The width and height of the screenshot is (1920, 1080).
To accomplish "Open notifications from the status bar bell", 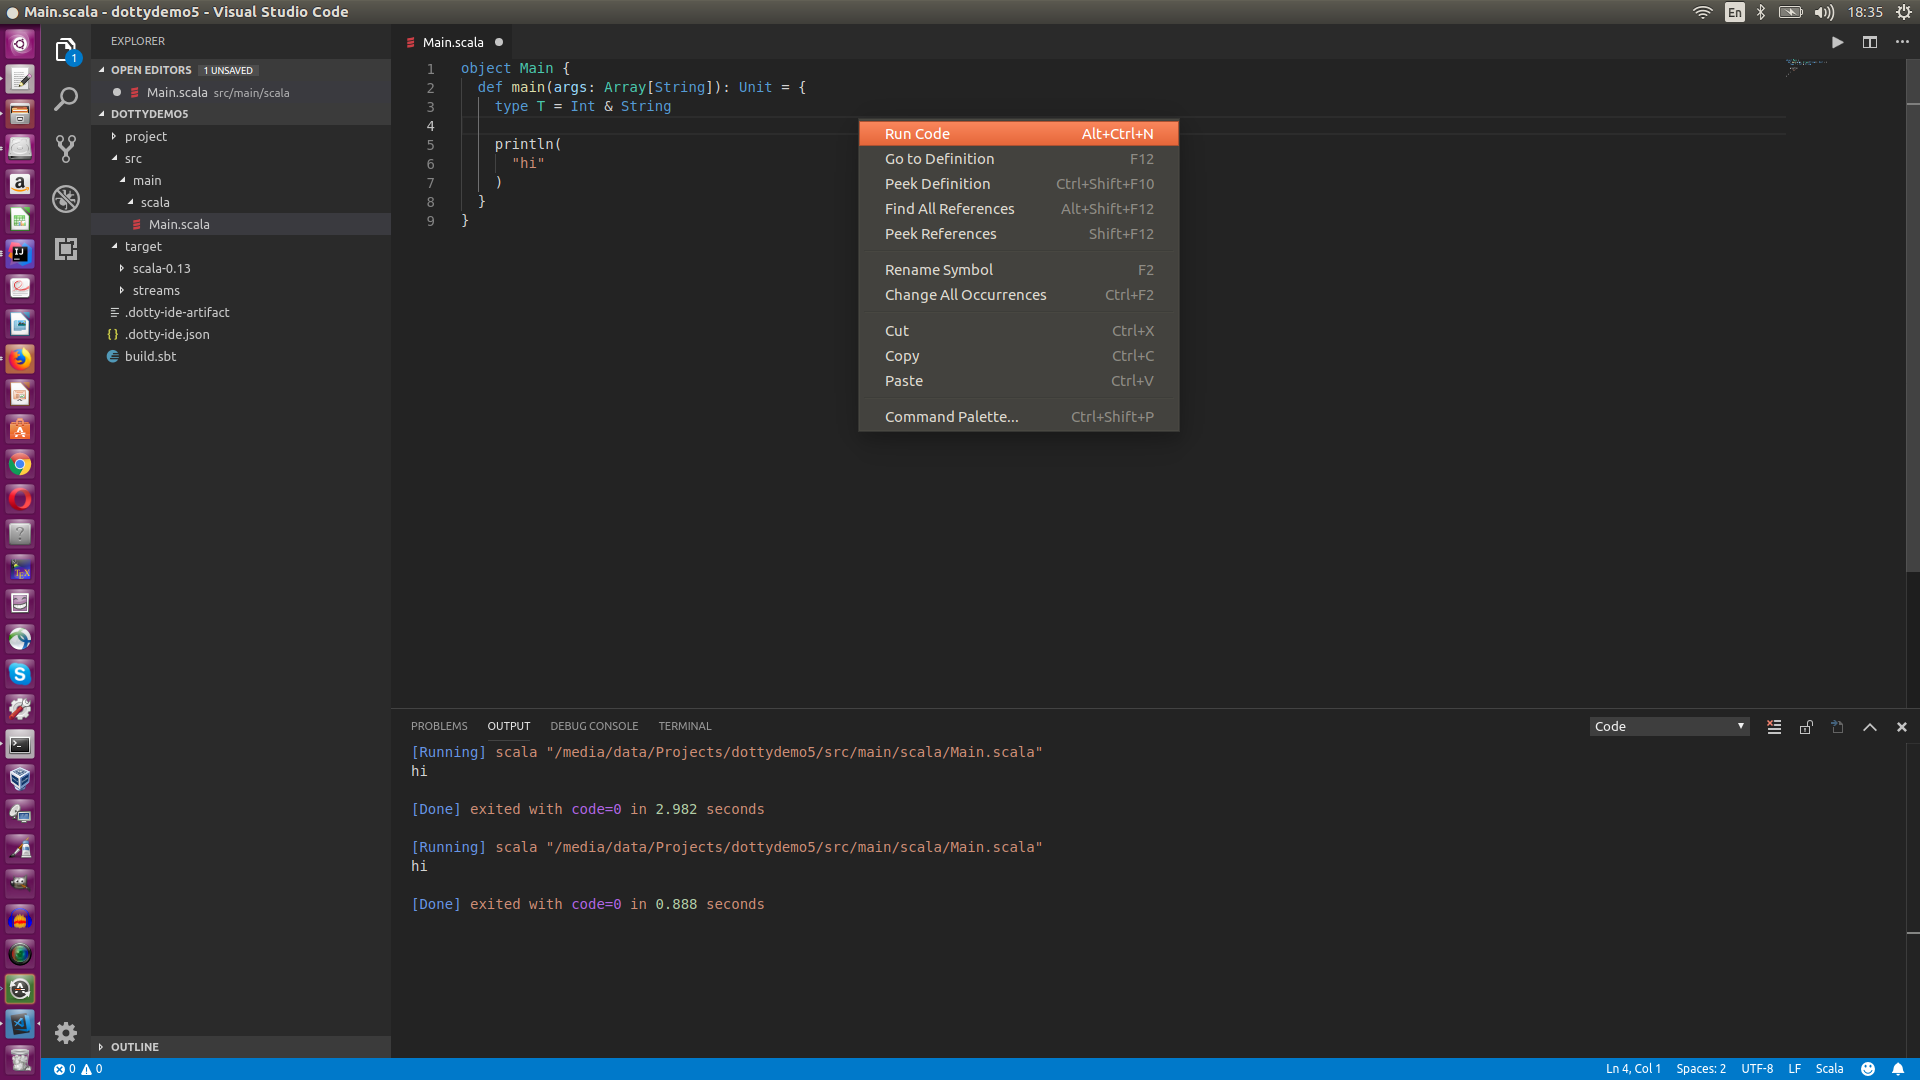I will (1897, 1069).
